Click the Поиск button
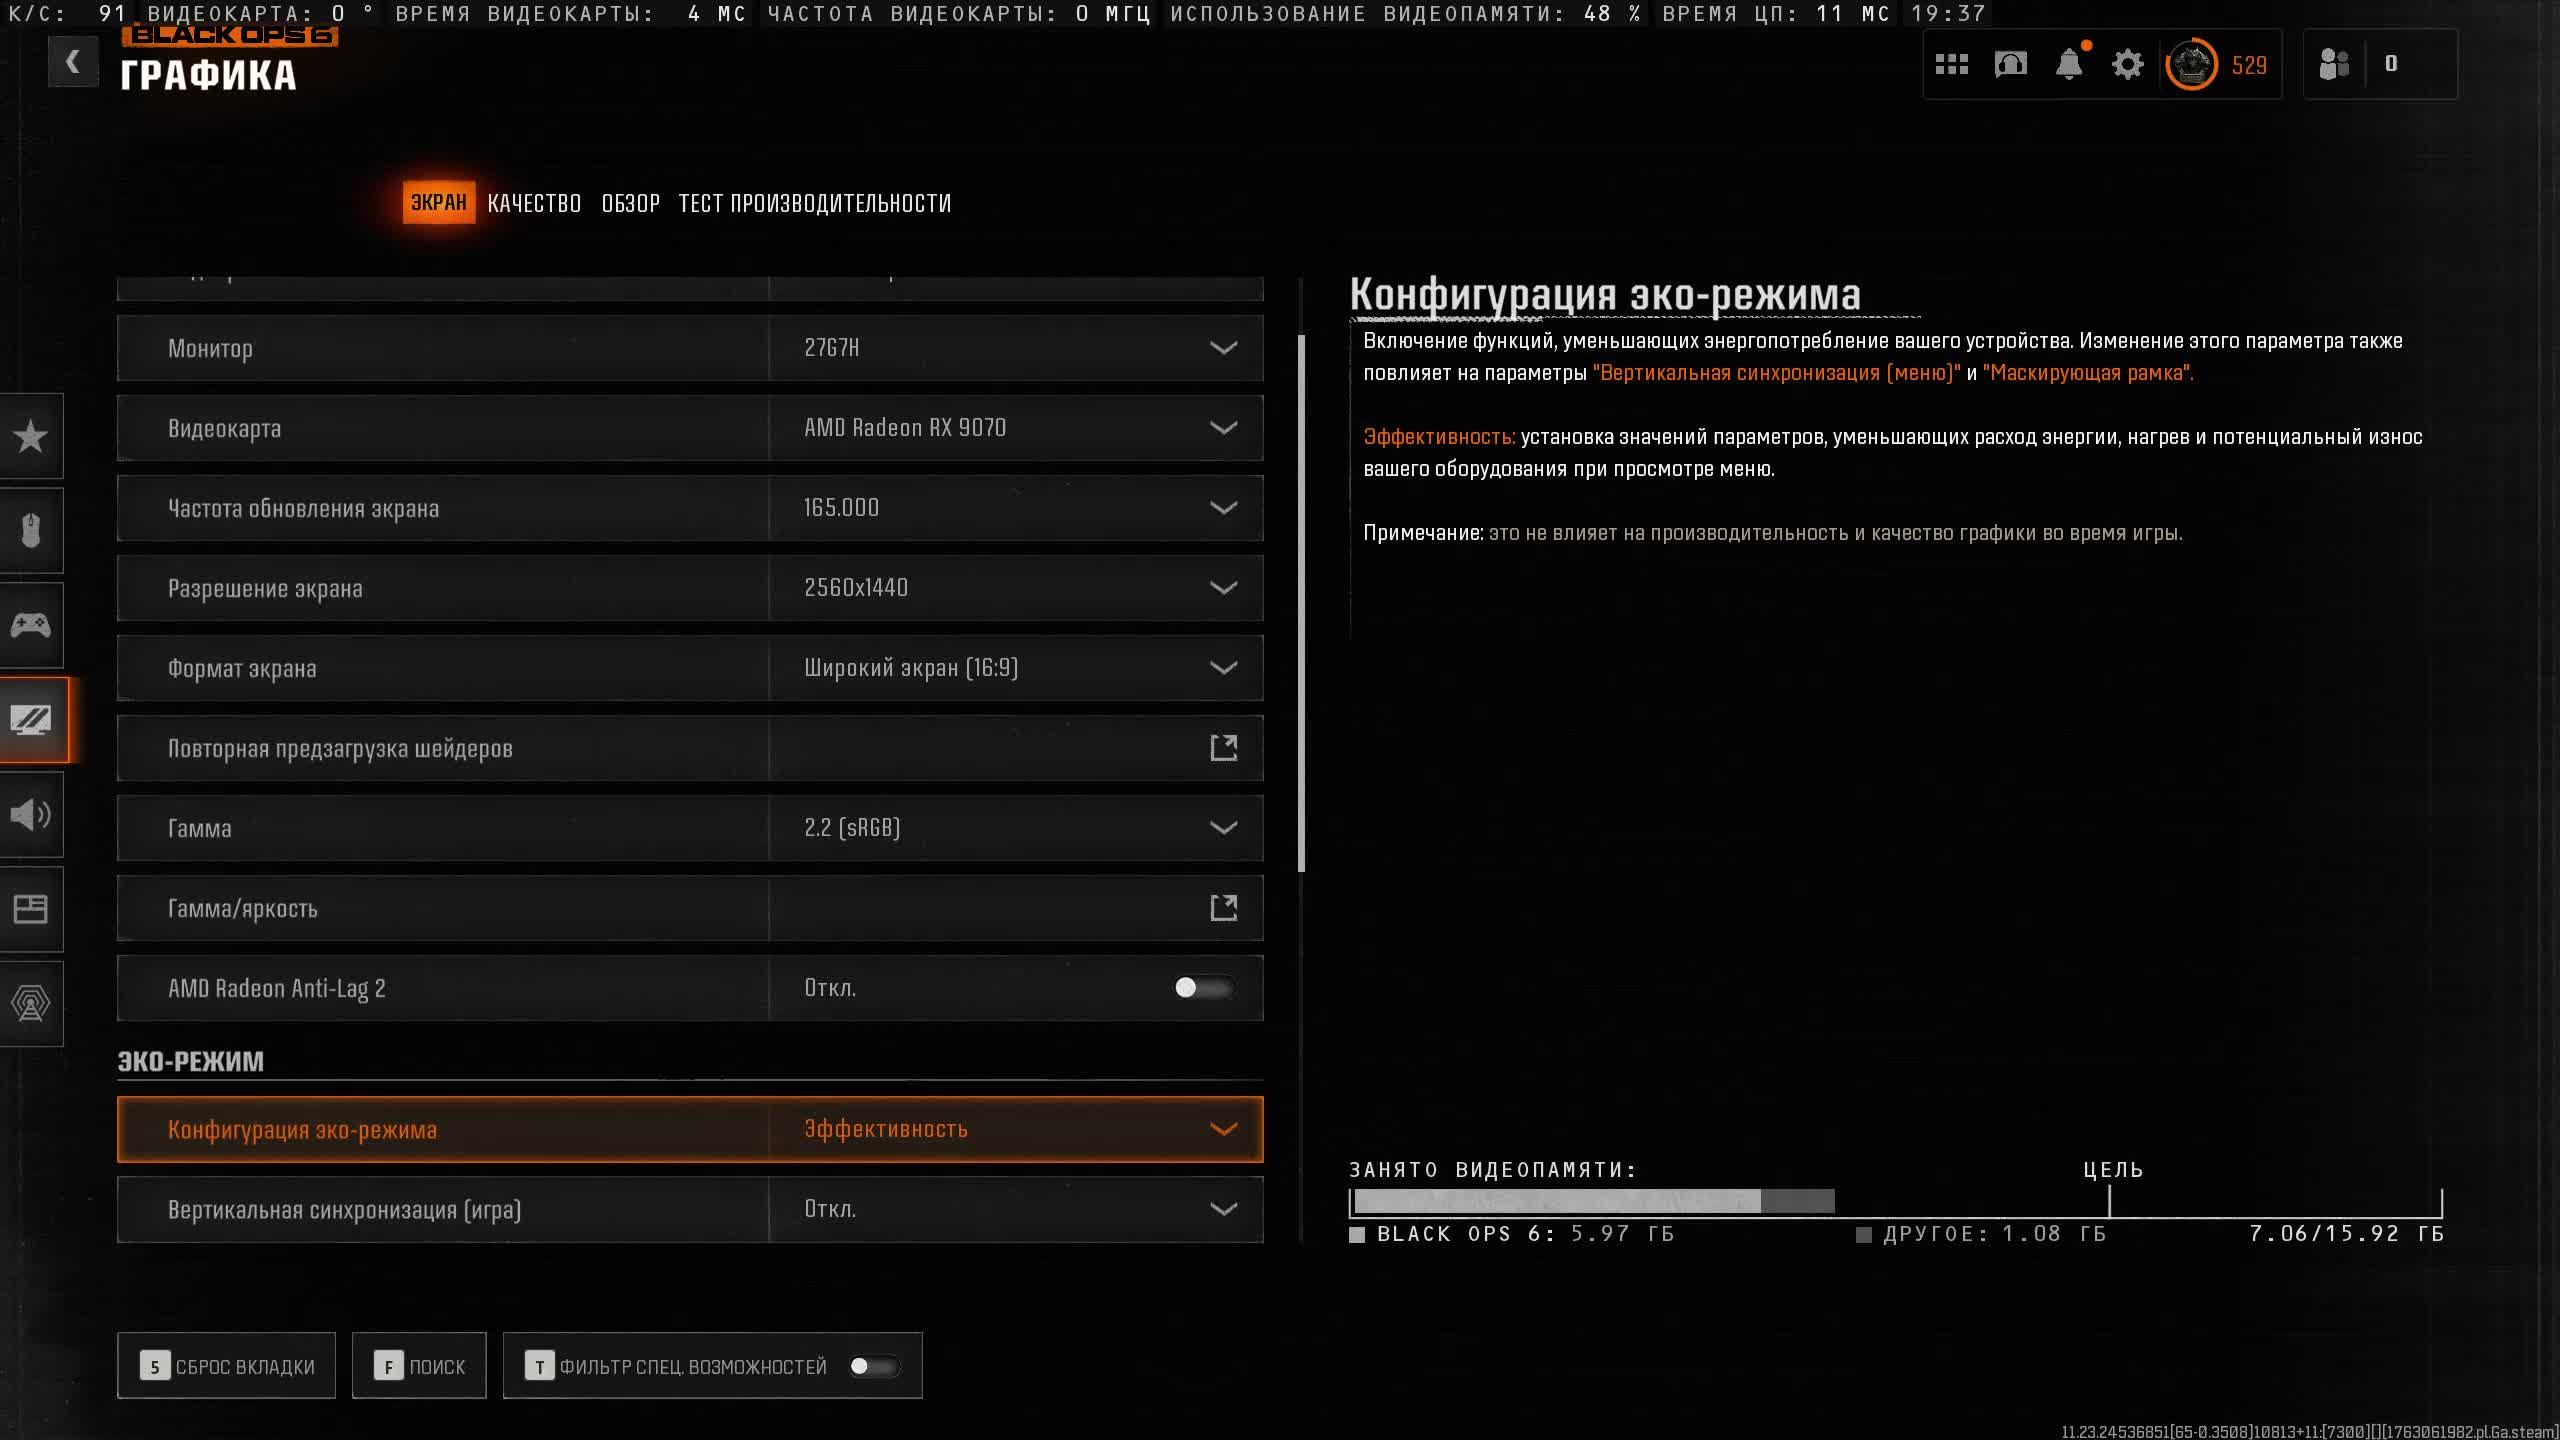This screenshot has height=1440, width=2560. pyautogui.click(x=419, y=1366)
